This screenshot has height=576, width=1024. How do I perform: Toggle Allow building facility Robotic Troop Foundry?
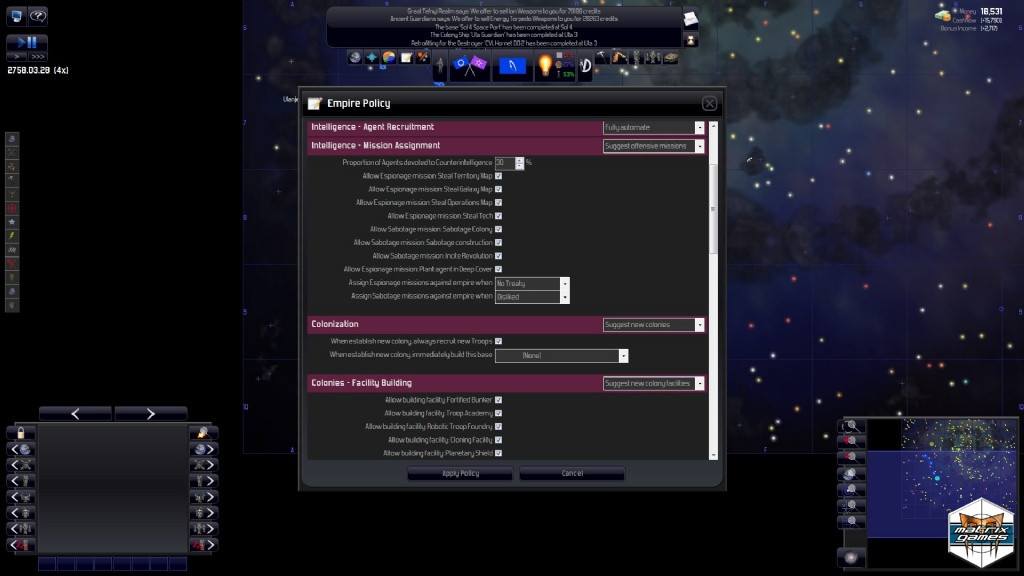tap(498, 426)
